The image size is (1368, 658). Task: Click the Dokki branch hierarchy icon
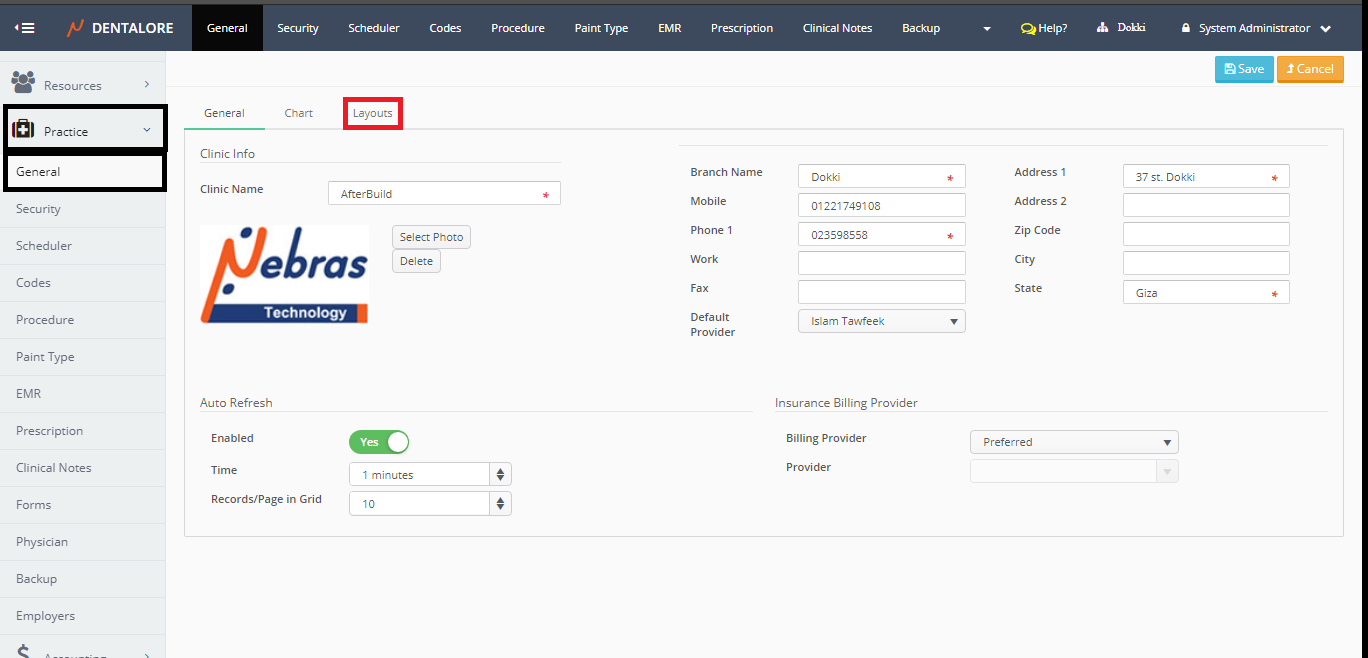pos(1103,28)
